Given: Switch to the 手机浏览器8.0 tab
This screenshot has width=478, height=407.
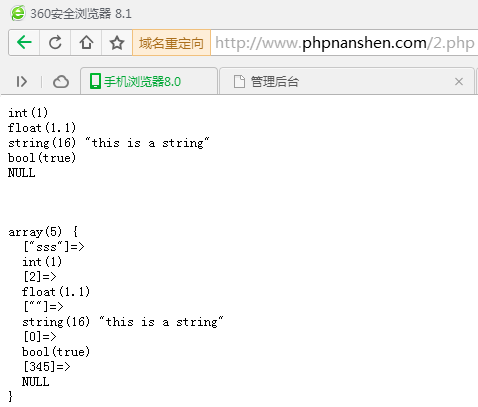Looking at the screenshot, I should coord(149,81).
